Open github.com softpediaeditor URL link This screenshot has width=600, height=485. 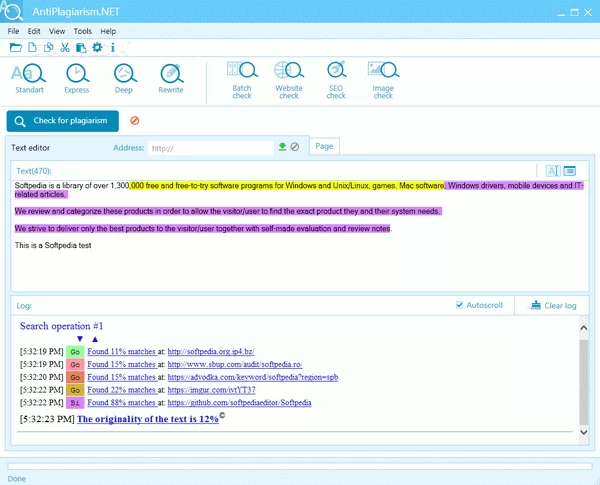(239, 402)
